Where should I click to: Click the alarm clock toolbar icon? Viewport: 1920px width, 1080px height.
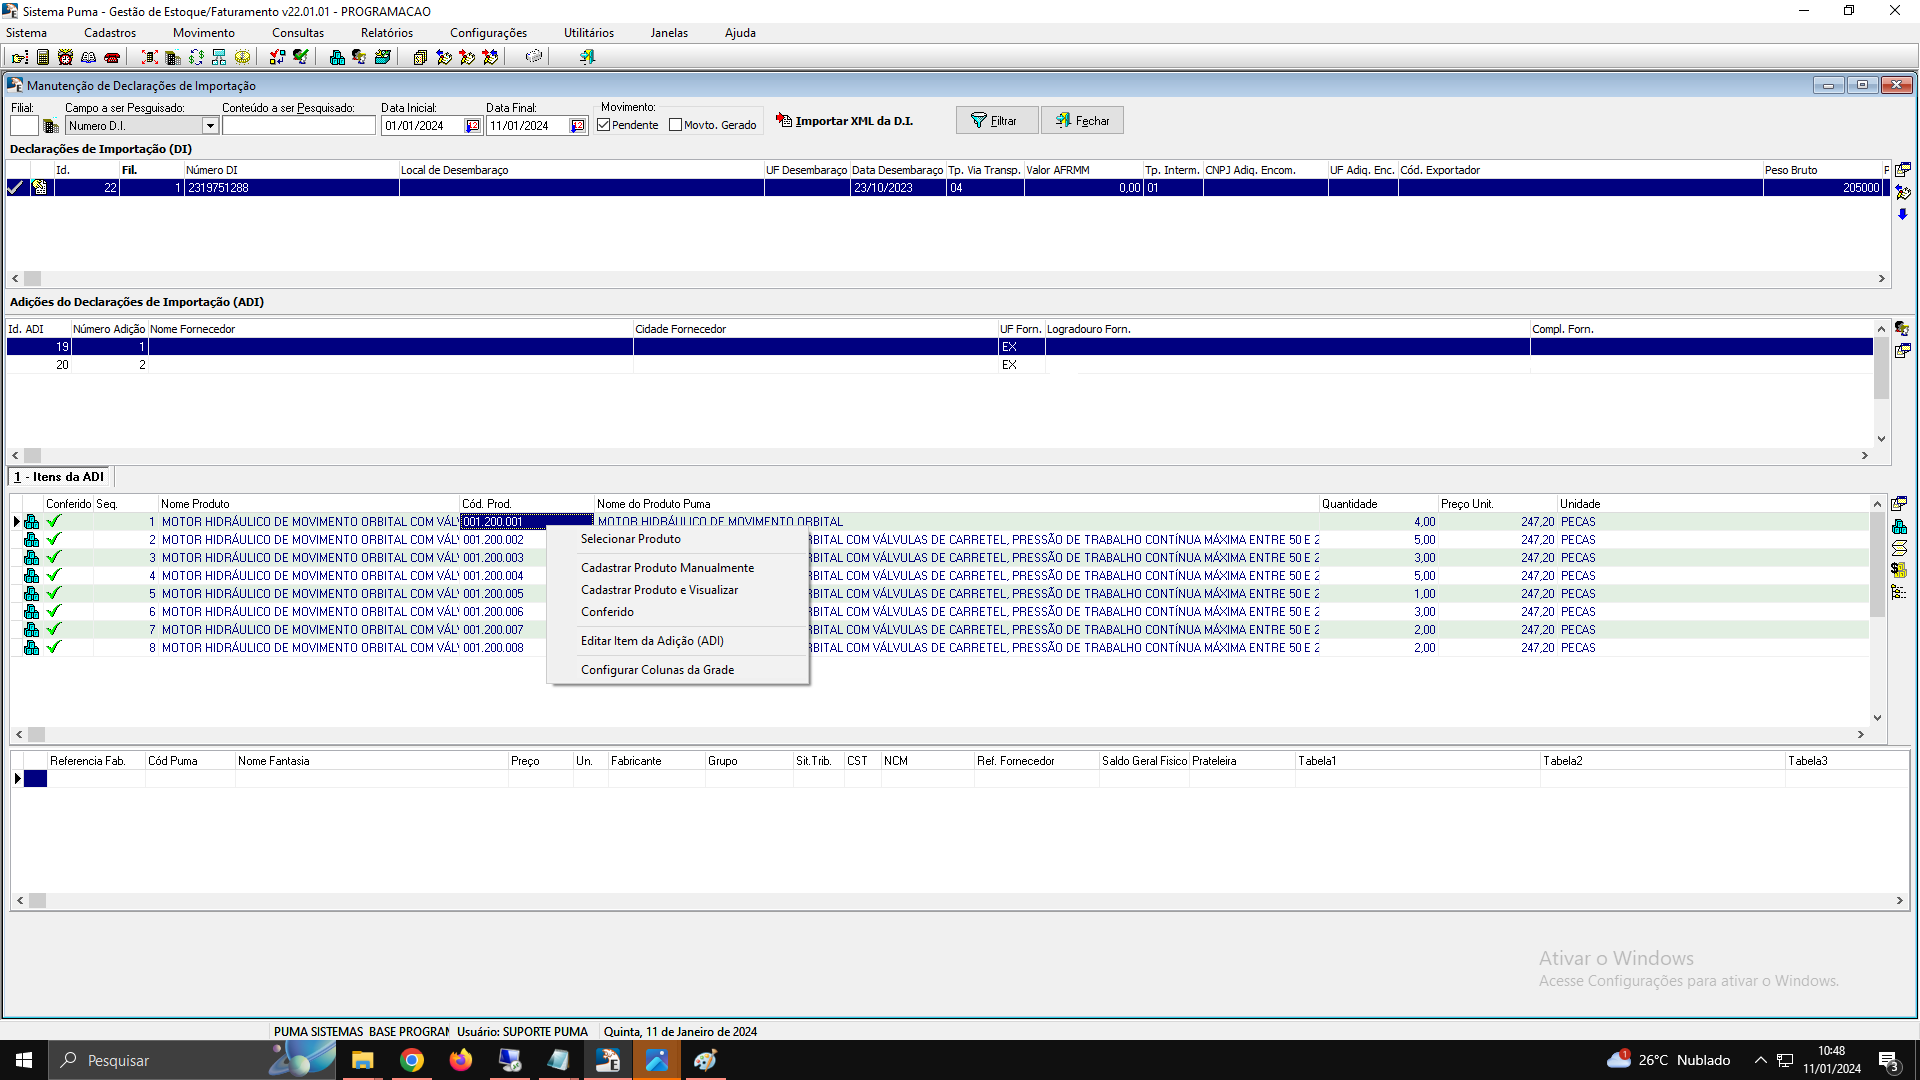pos(65,57)
